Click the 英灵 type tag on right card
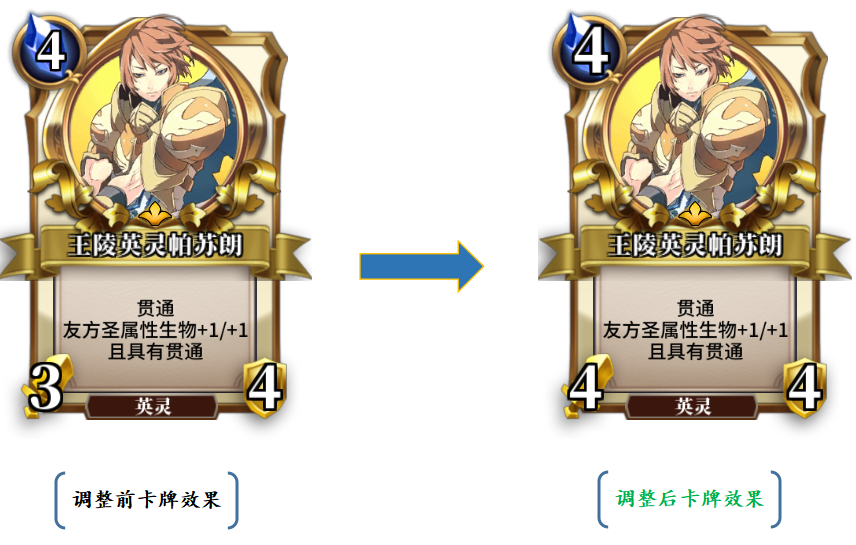The width and height of the screenshot is (856, 545). coord(692,406)
